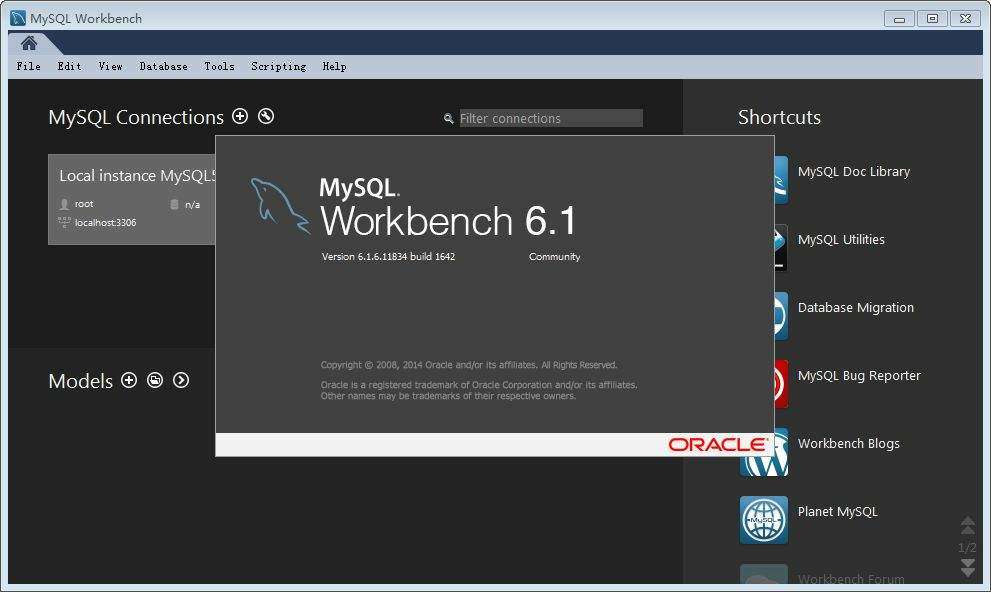Click the localhost:3306 host icon
This screenshot has width=991, height=592.
coord(64,222)
